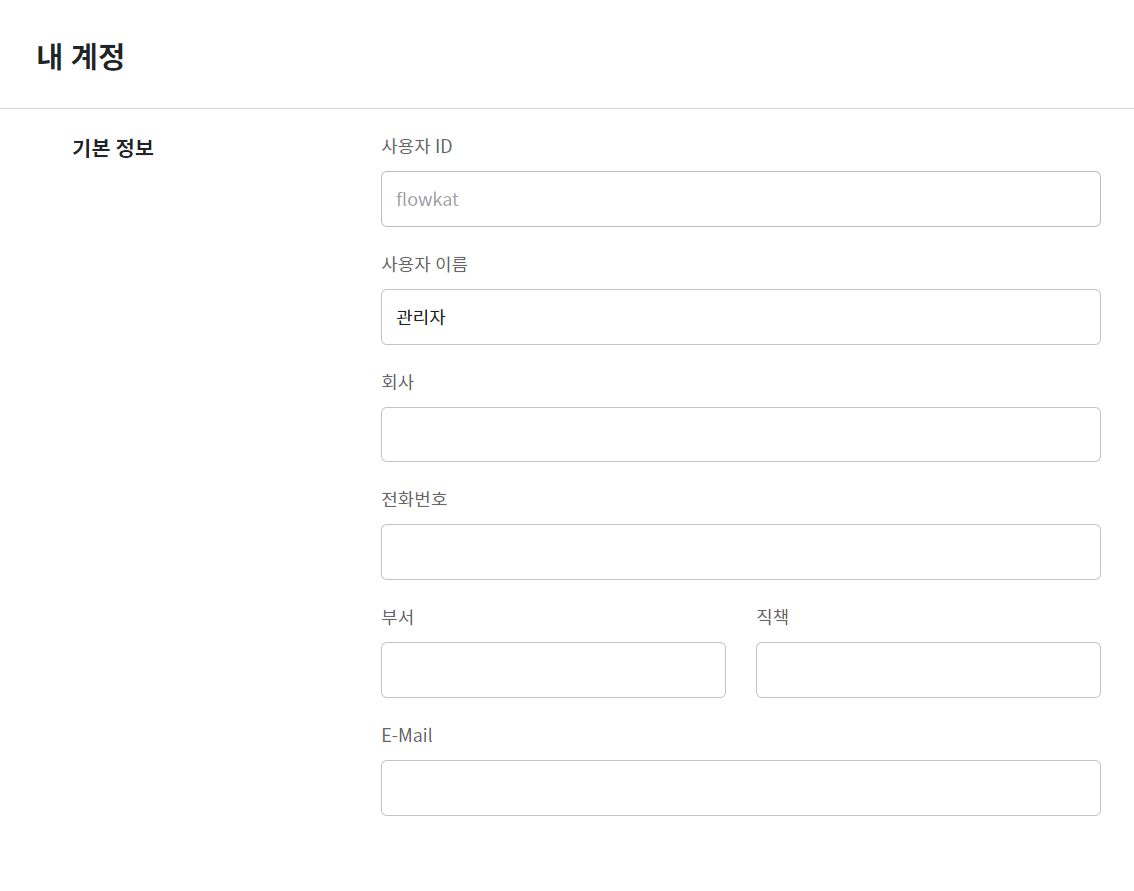1134x891 pixels.
Task: Click into the 회사 input field
Action: coord(740,435)
